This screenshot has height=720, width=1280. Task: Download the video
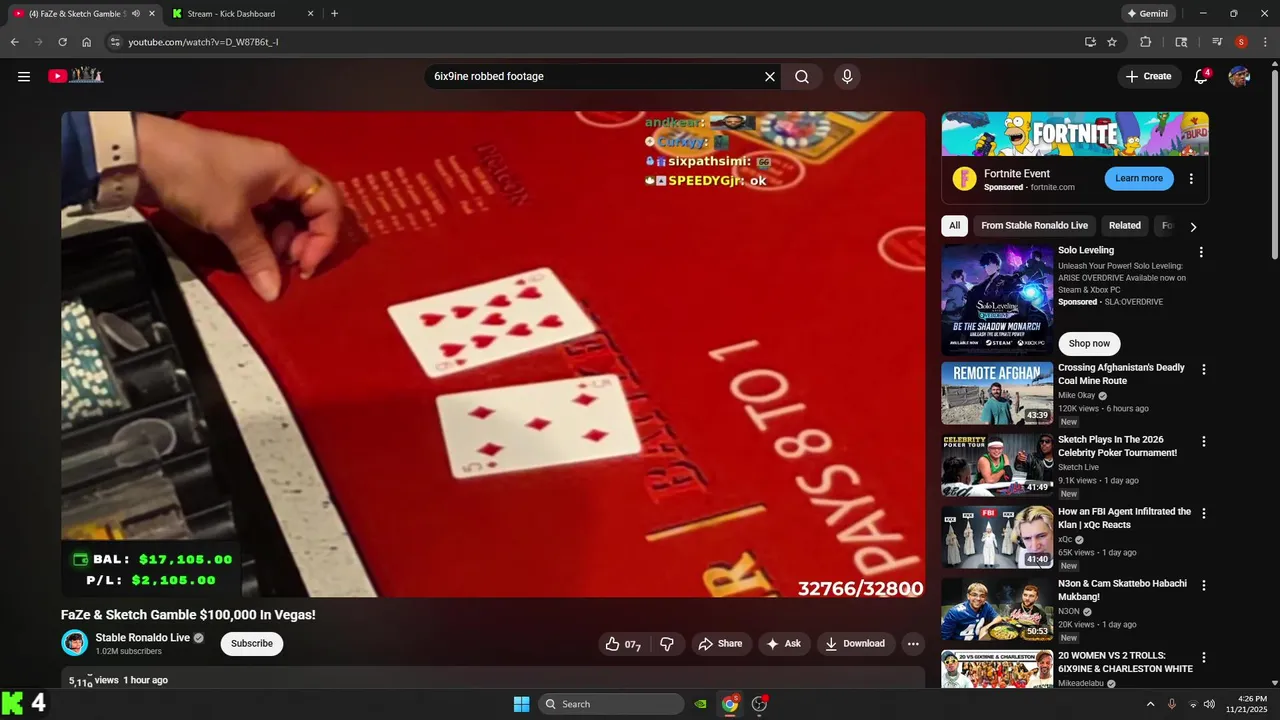(x=855, y=644)
